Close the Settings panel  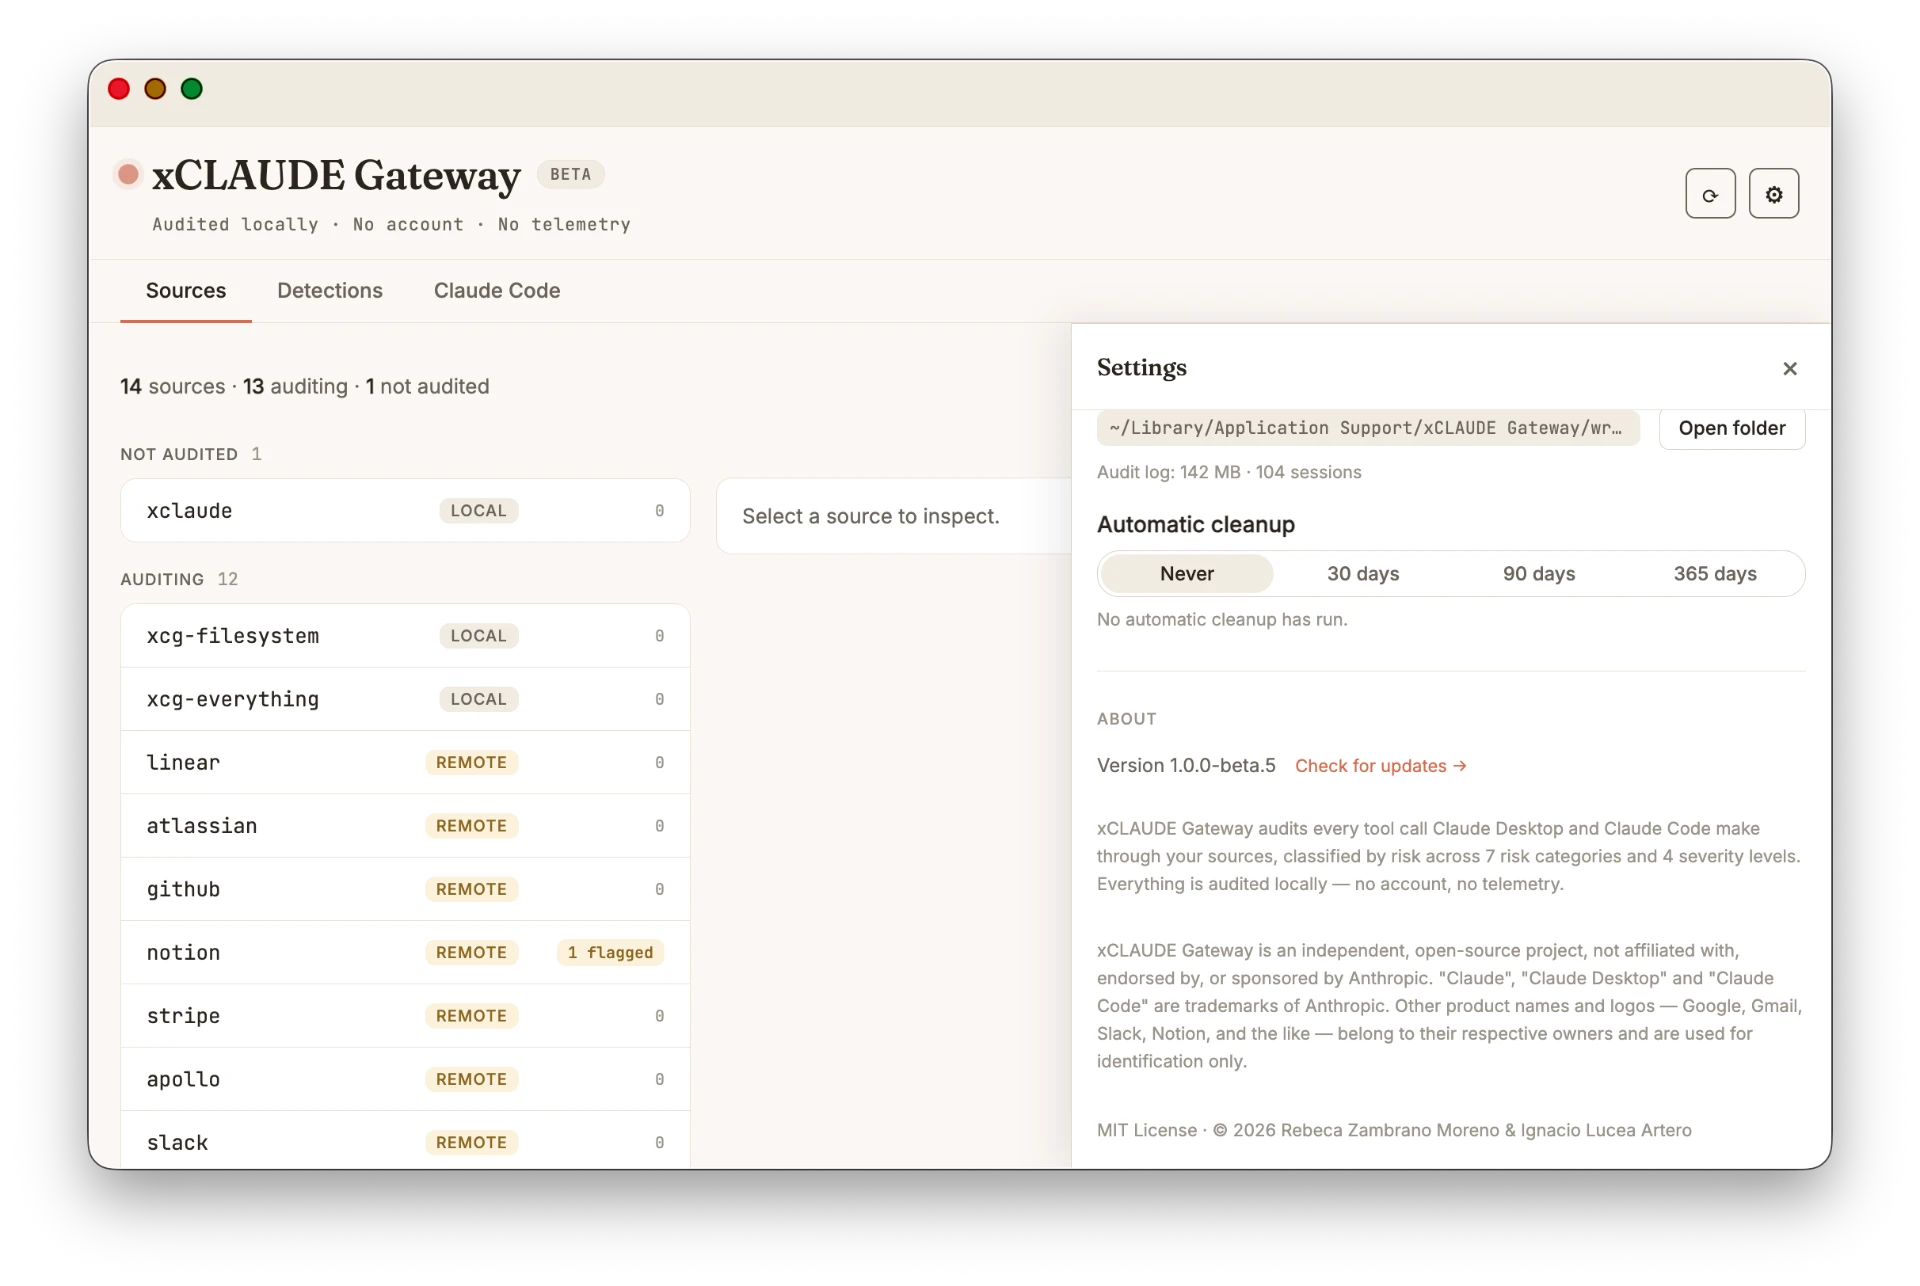coord(1790,369)
